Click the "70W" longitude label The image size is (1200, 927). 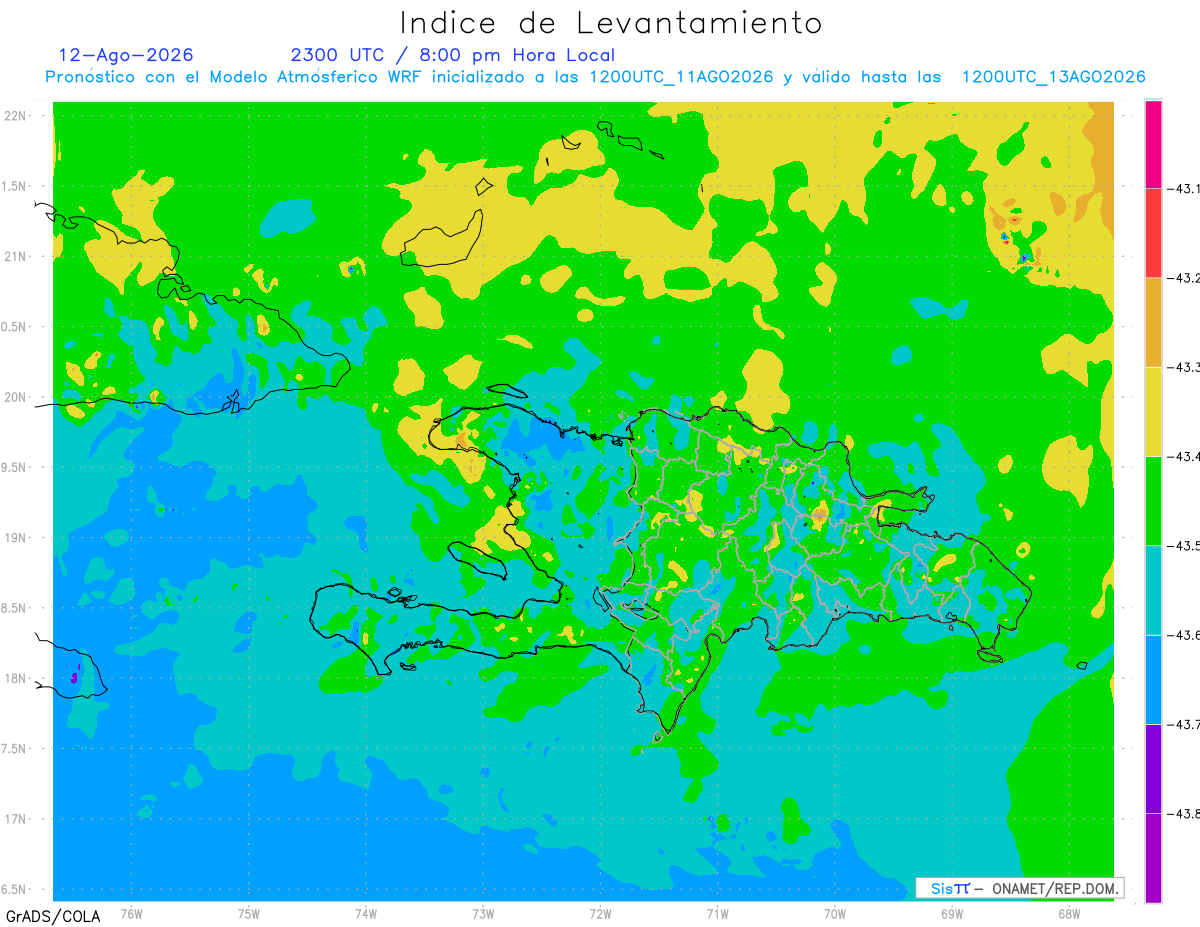[x=835, y=914]
